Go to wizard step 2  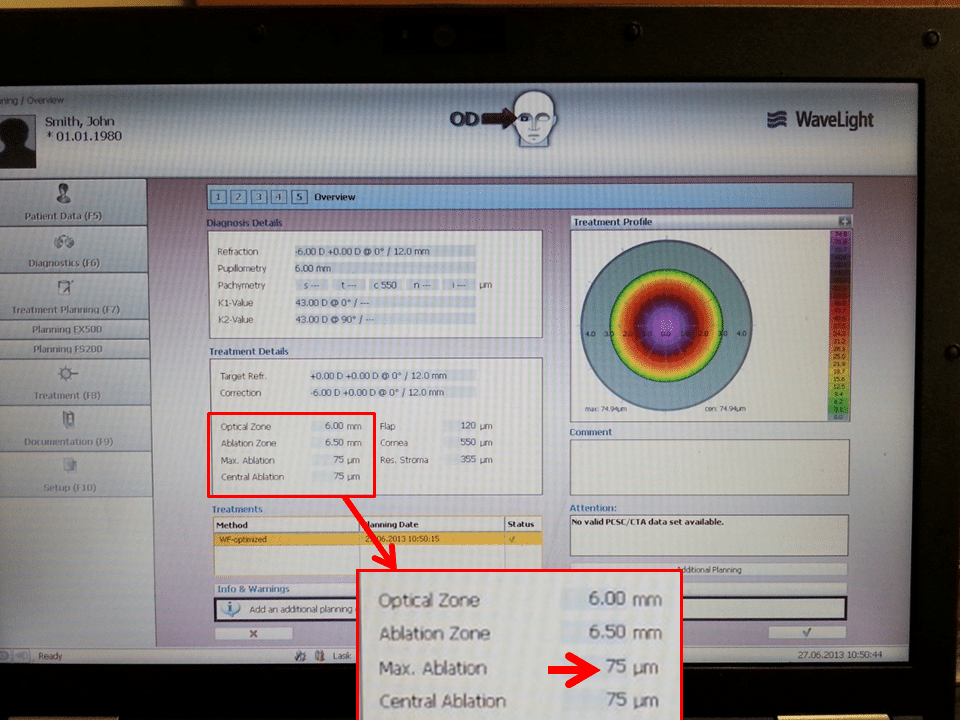pos(238,197)
